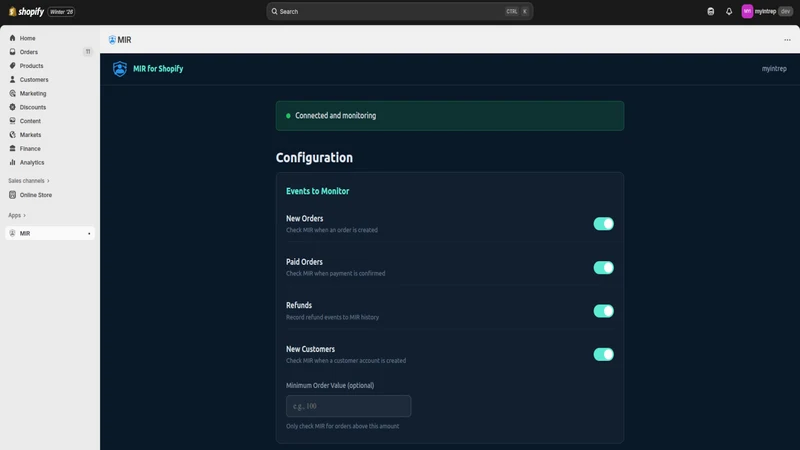This screenshot has height=450, width=800.
Task: Click the MIR shield logo in header
Action: pos(120,69)
